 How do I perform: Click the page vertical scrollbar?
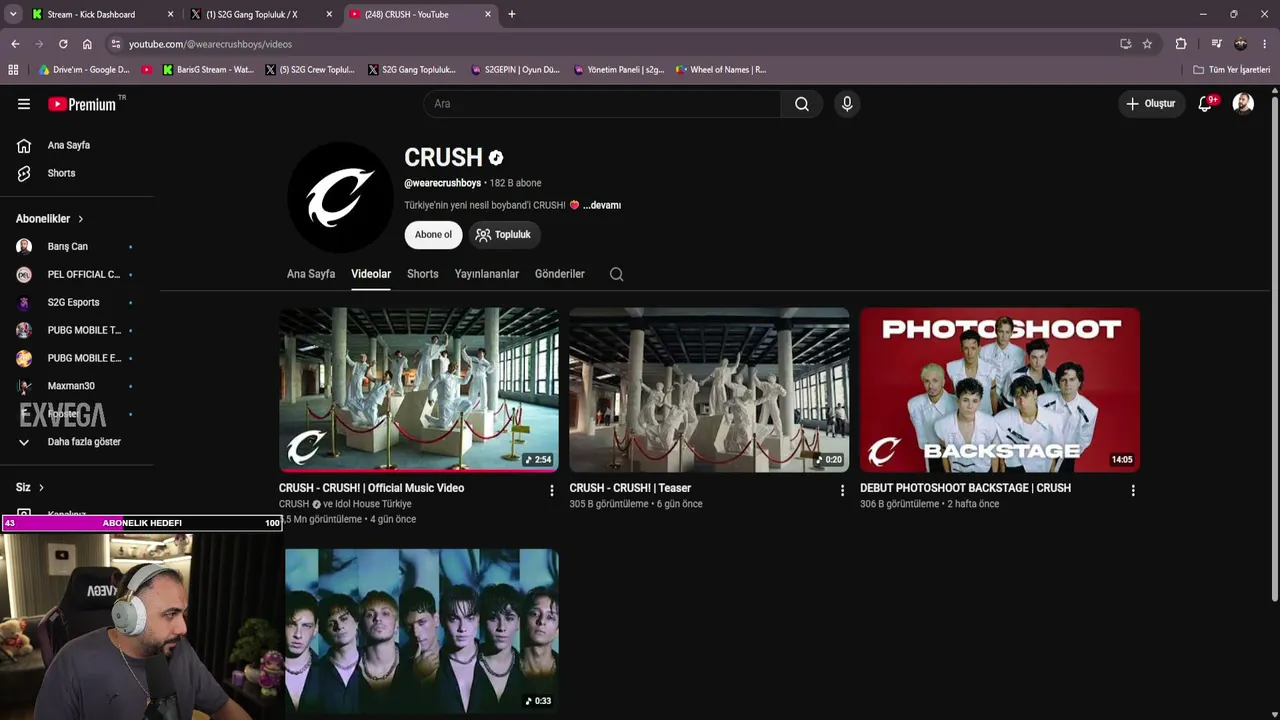[1274, 350]
